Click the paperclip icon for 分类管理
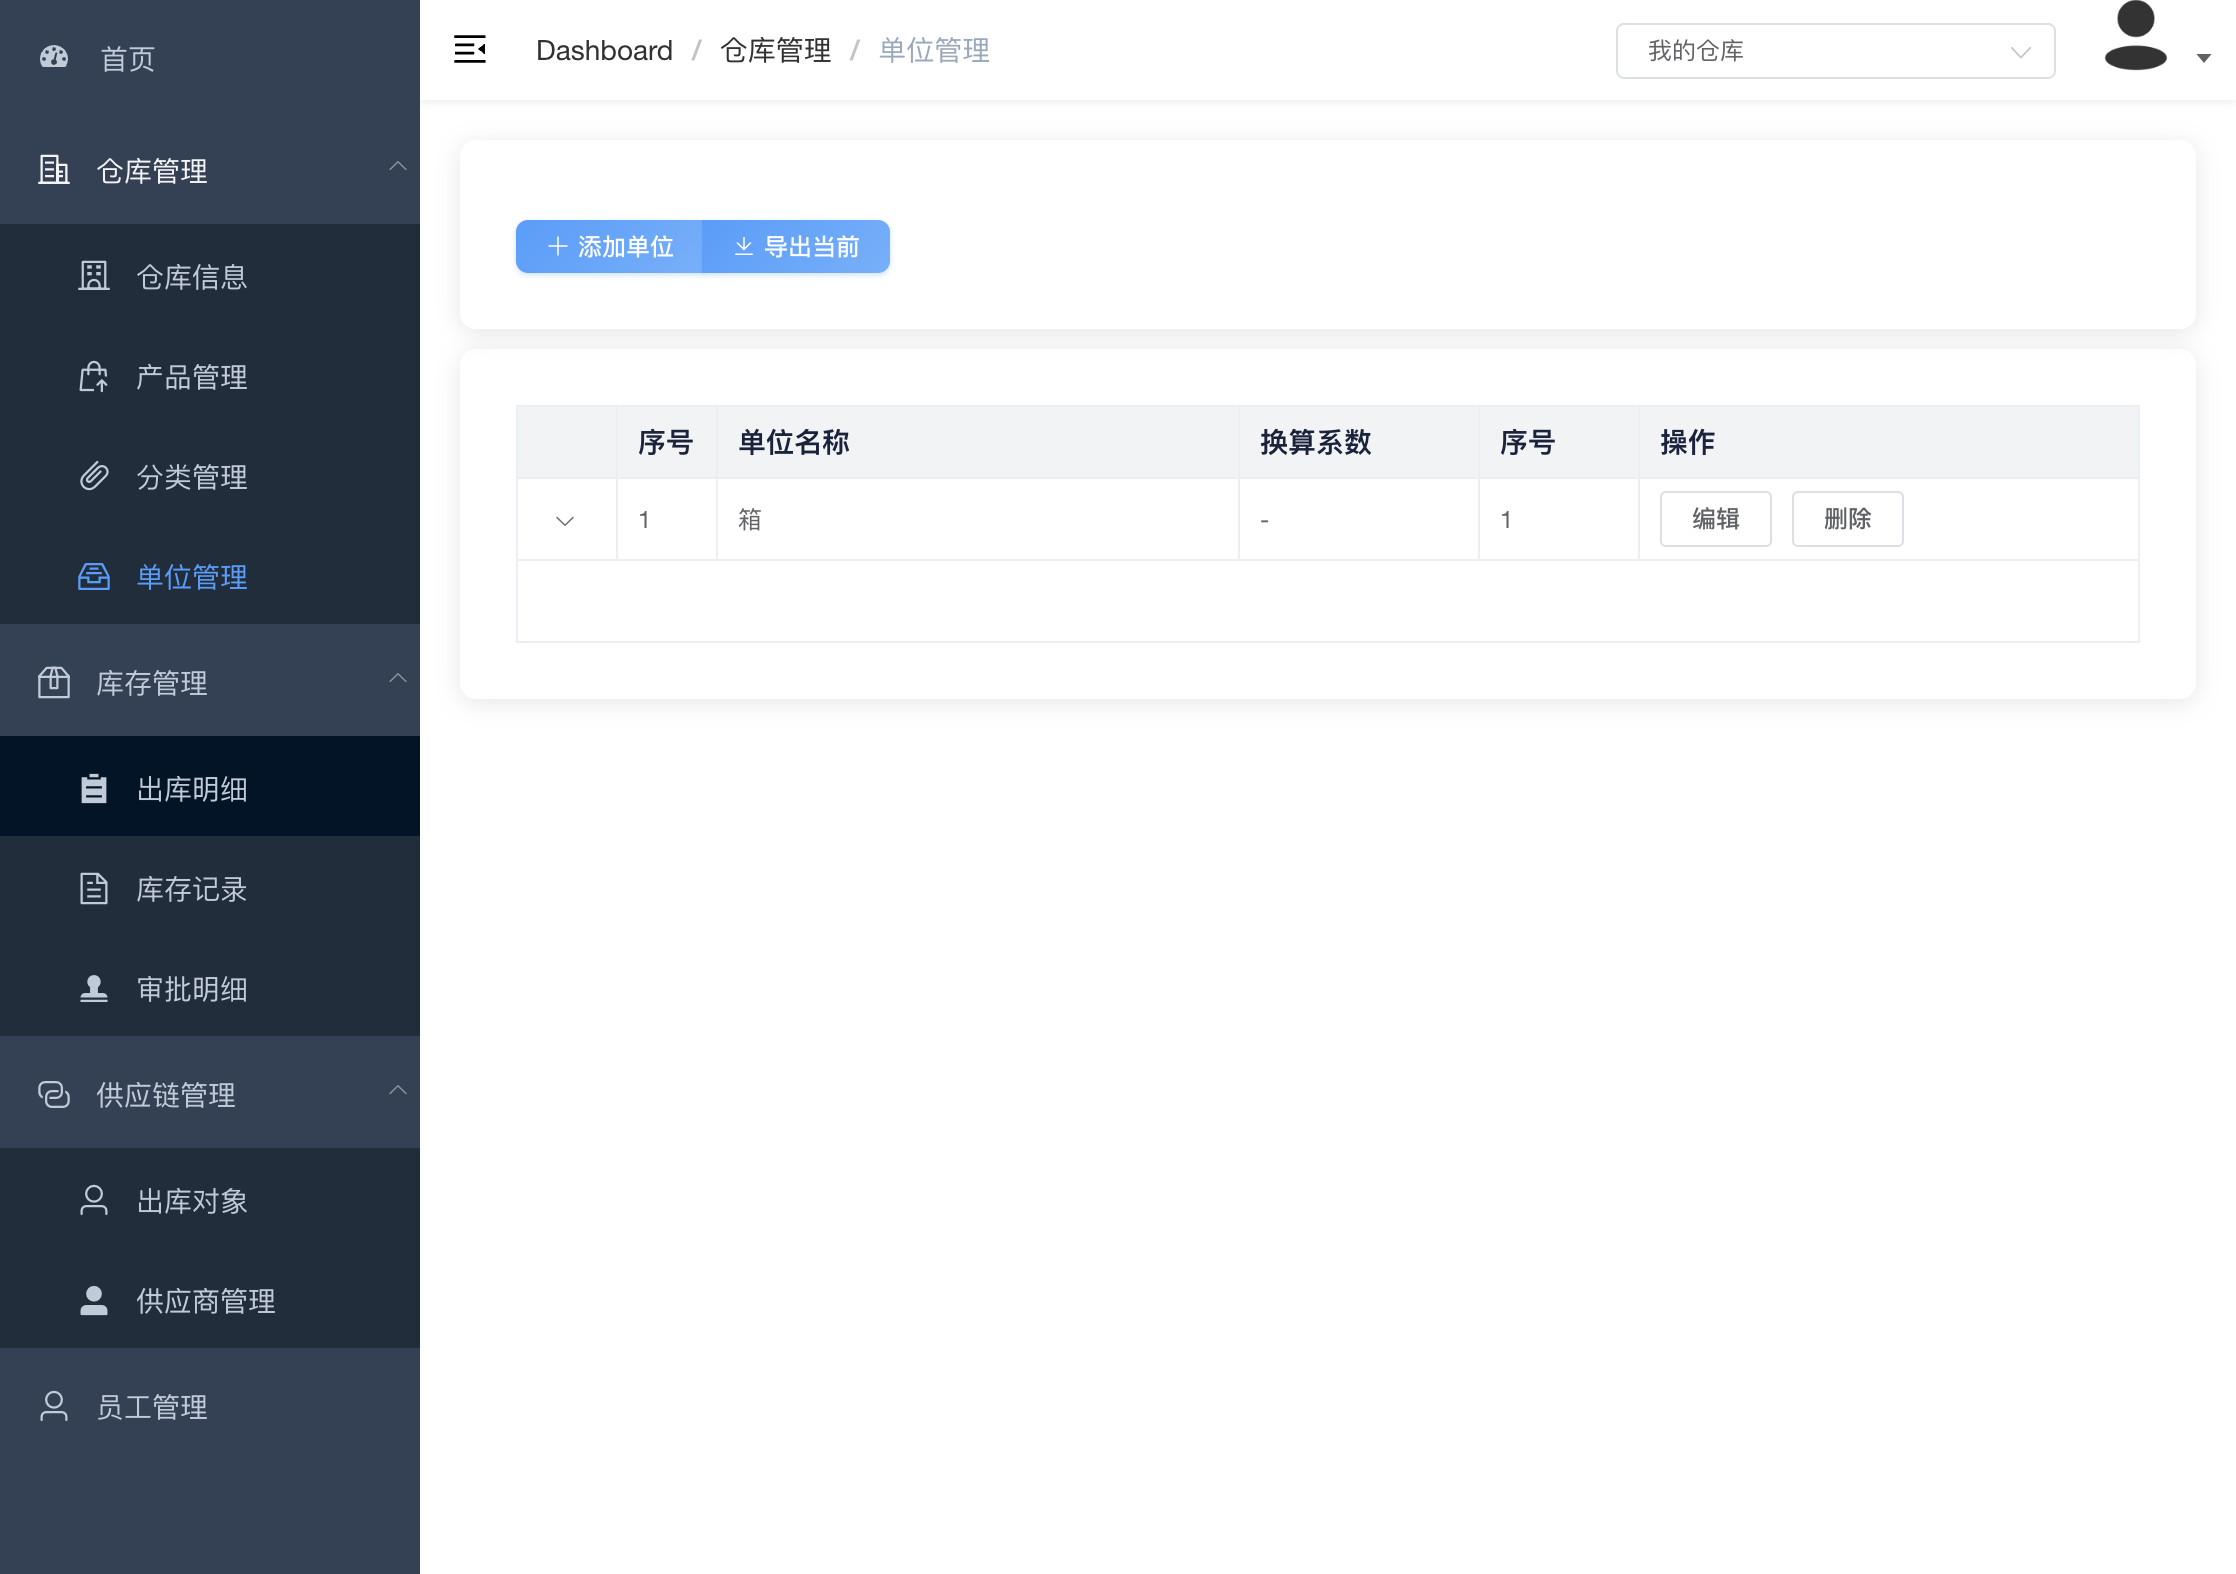Screen dimensions: 2236x1574 94,476
